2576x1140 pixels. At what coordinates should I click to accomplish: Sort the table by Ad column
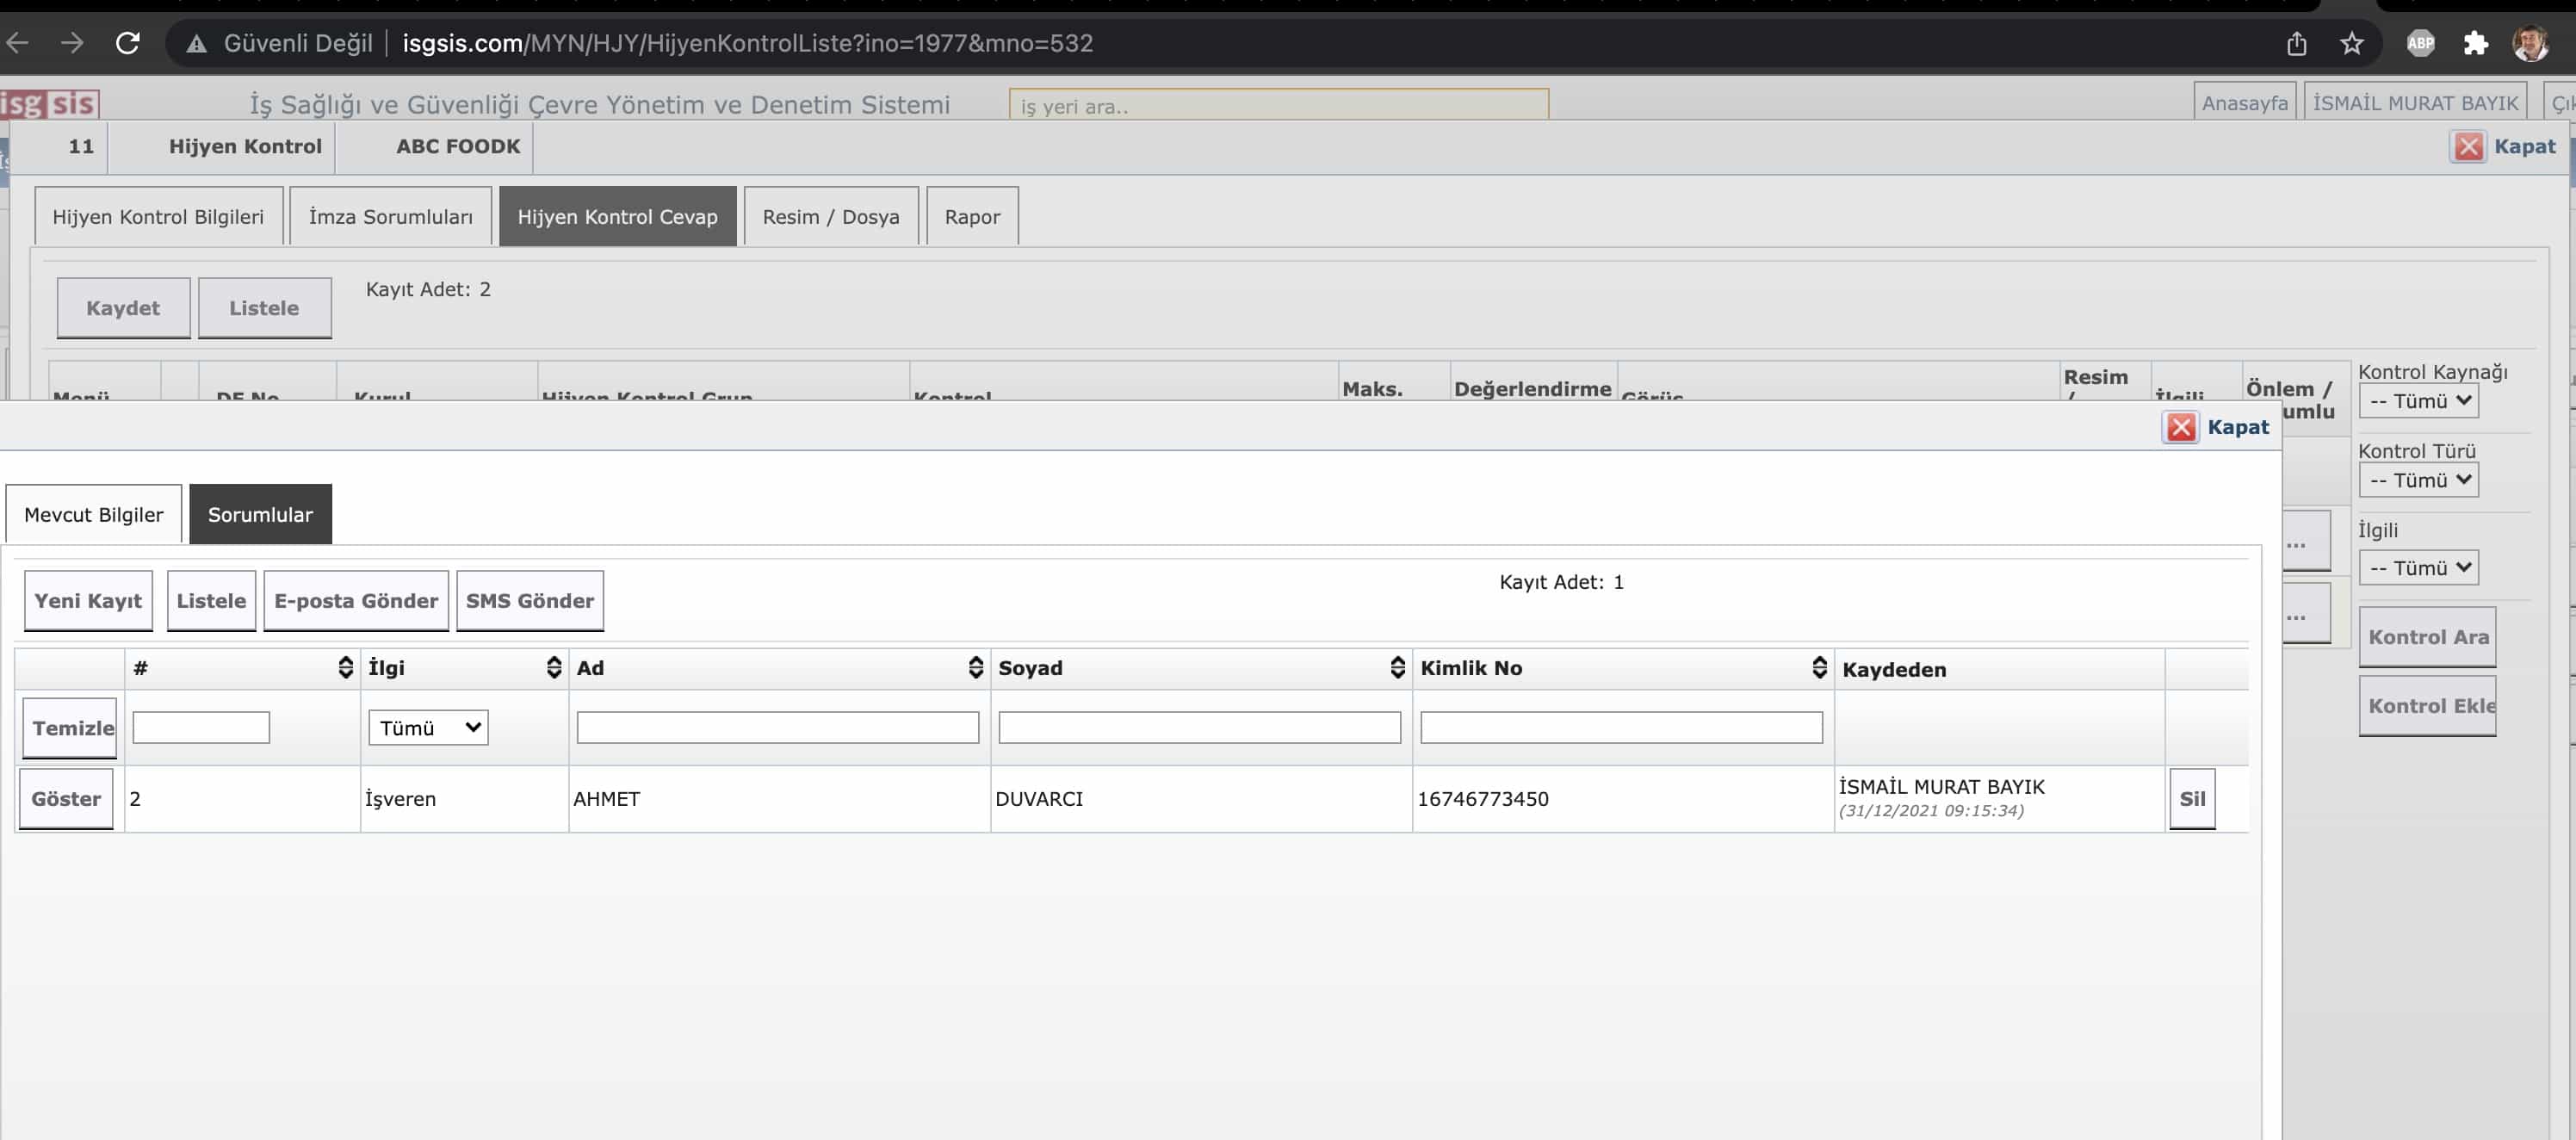click(975, 668)
